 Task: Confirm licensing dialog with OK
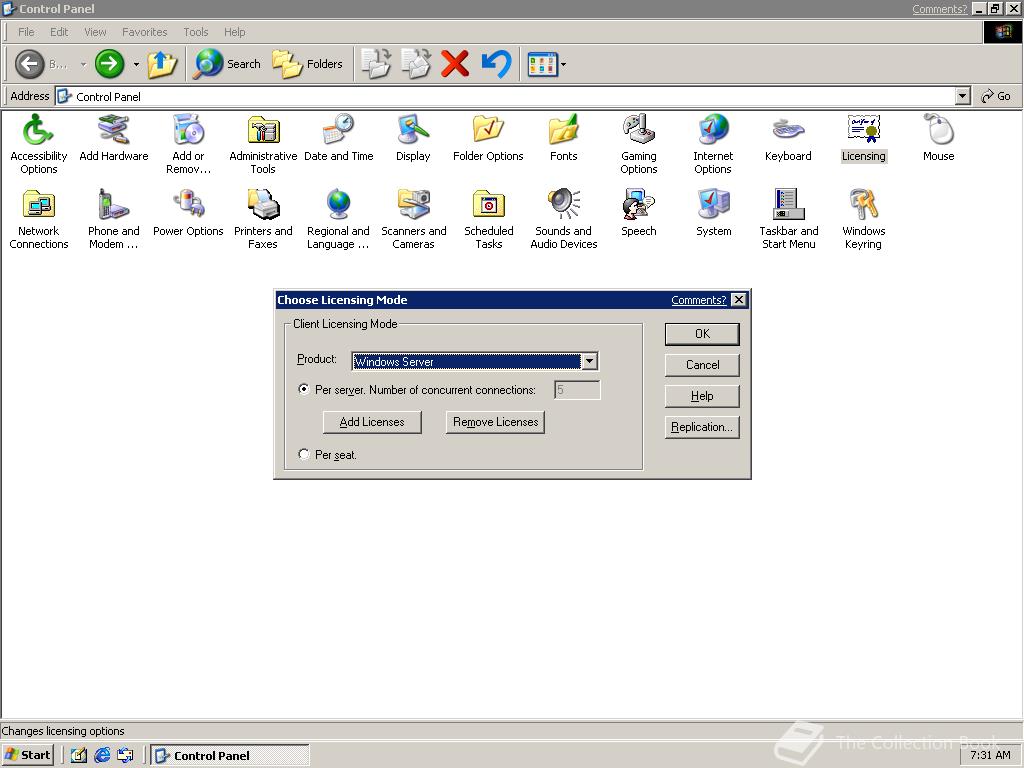(702, 334)
